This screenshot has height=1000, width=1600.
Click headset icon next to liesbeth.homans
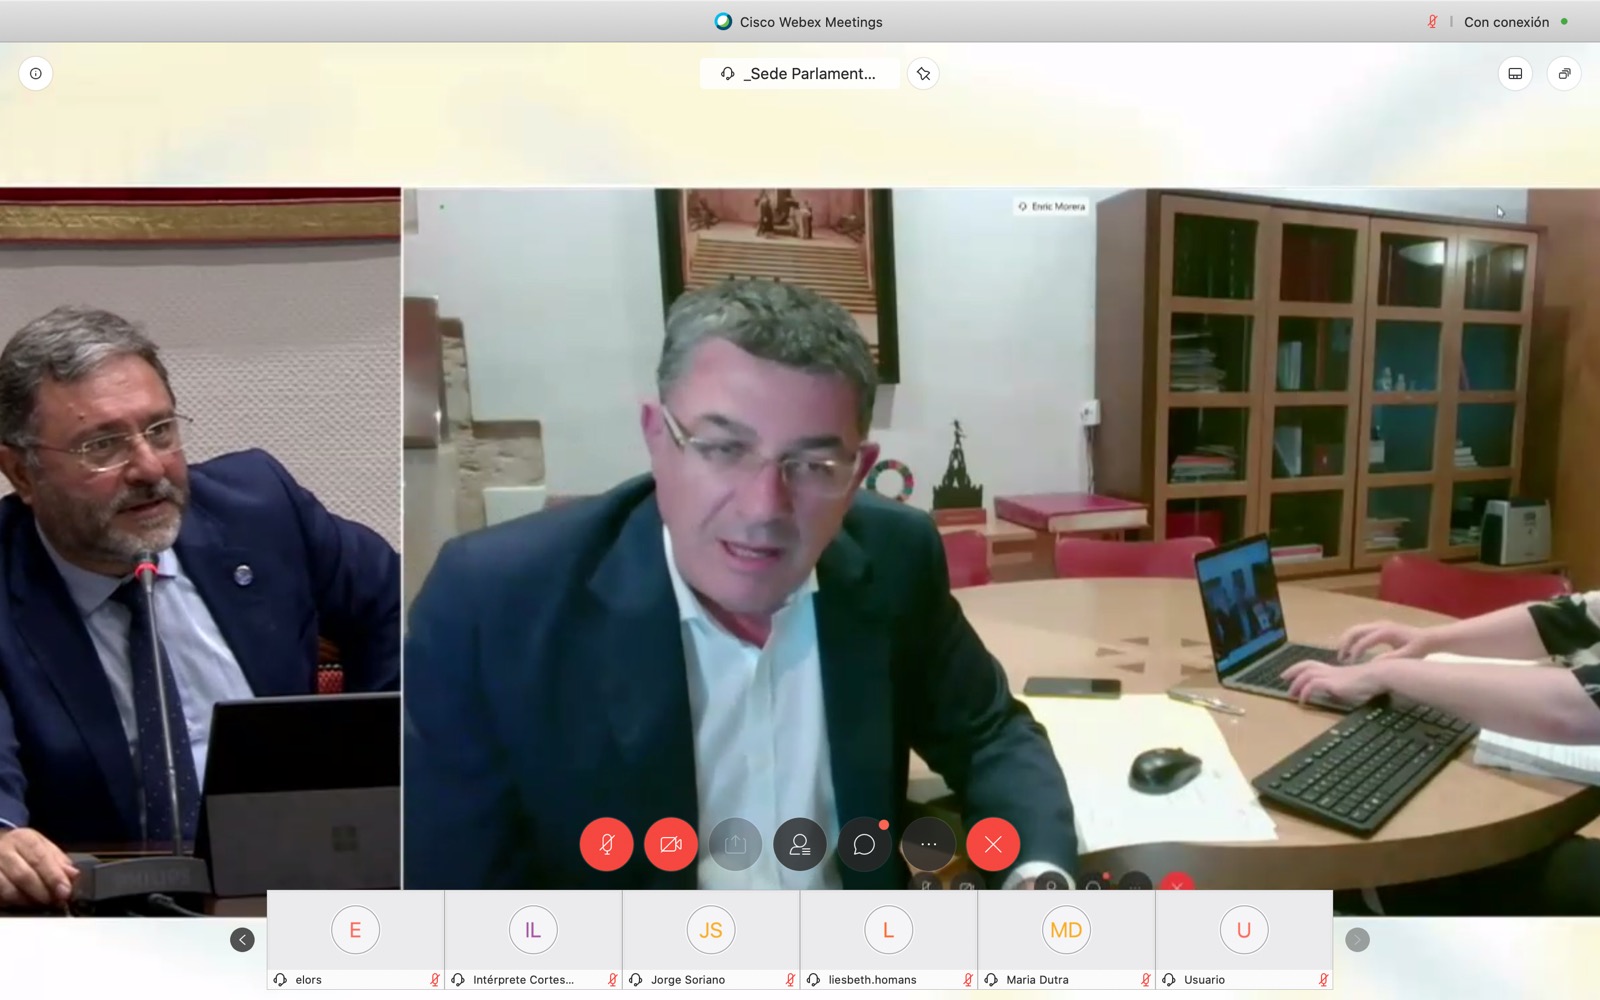(x=813, y=980)
